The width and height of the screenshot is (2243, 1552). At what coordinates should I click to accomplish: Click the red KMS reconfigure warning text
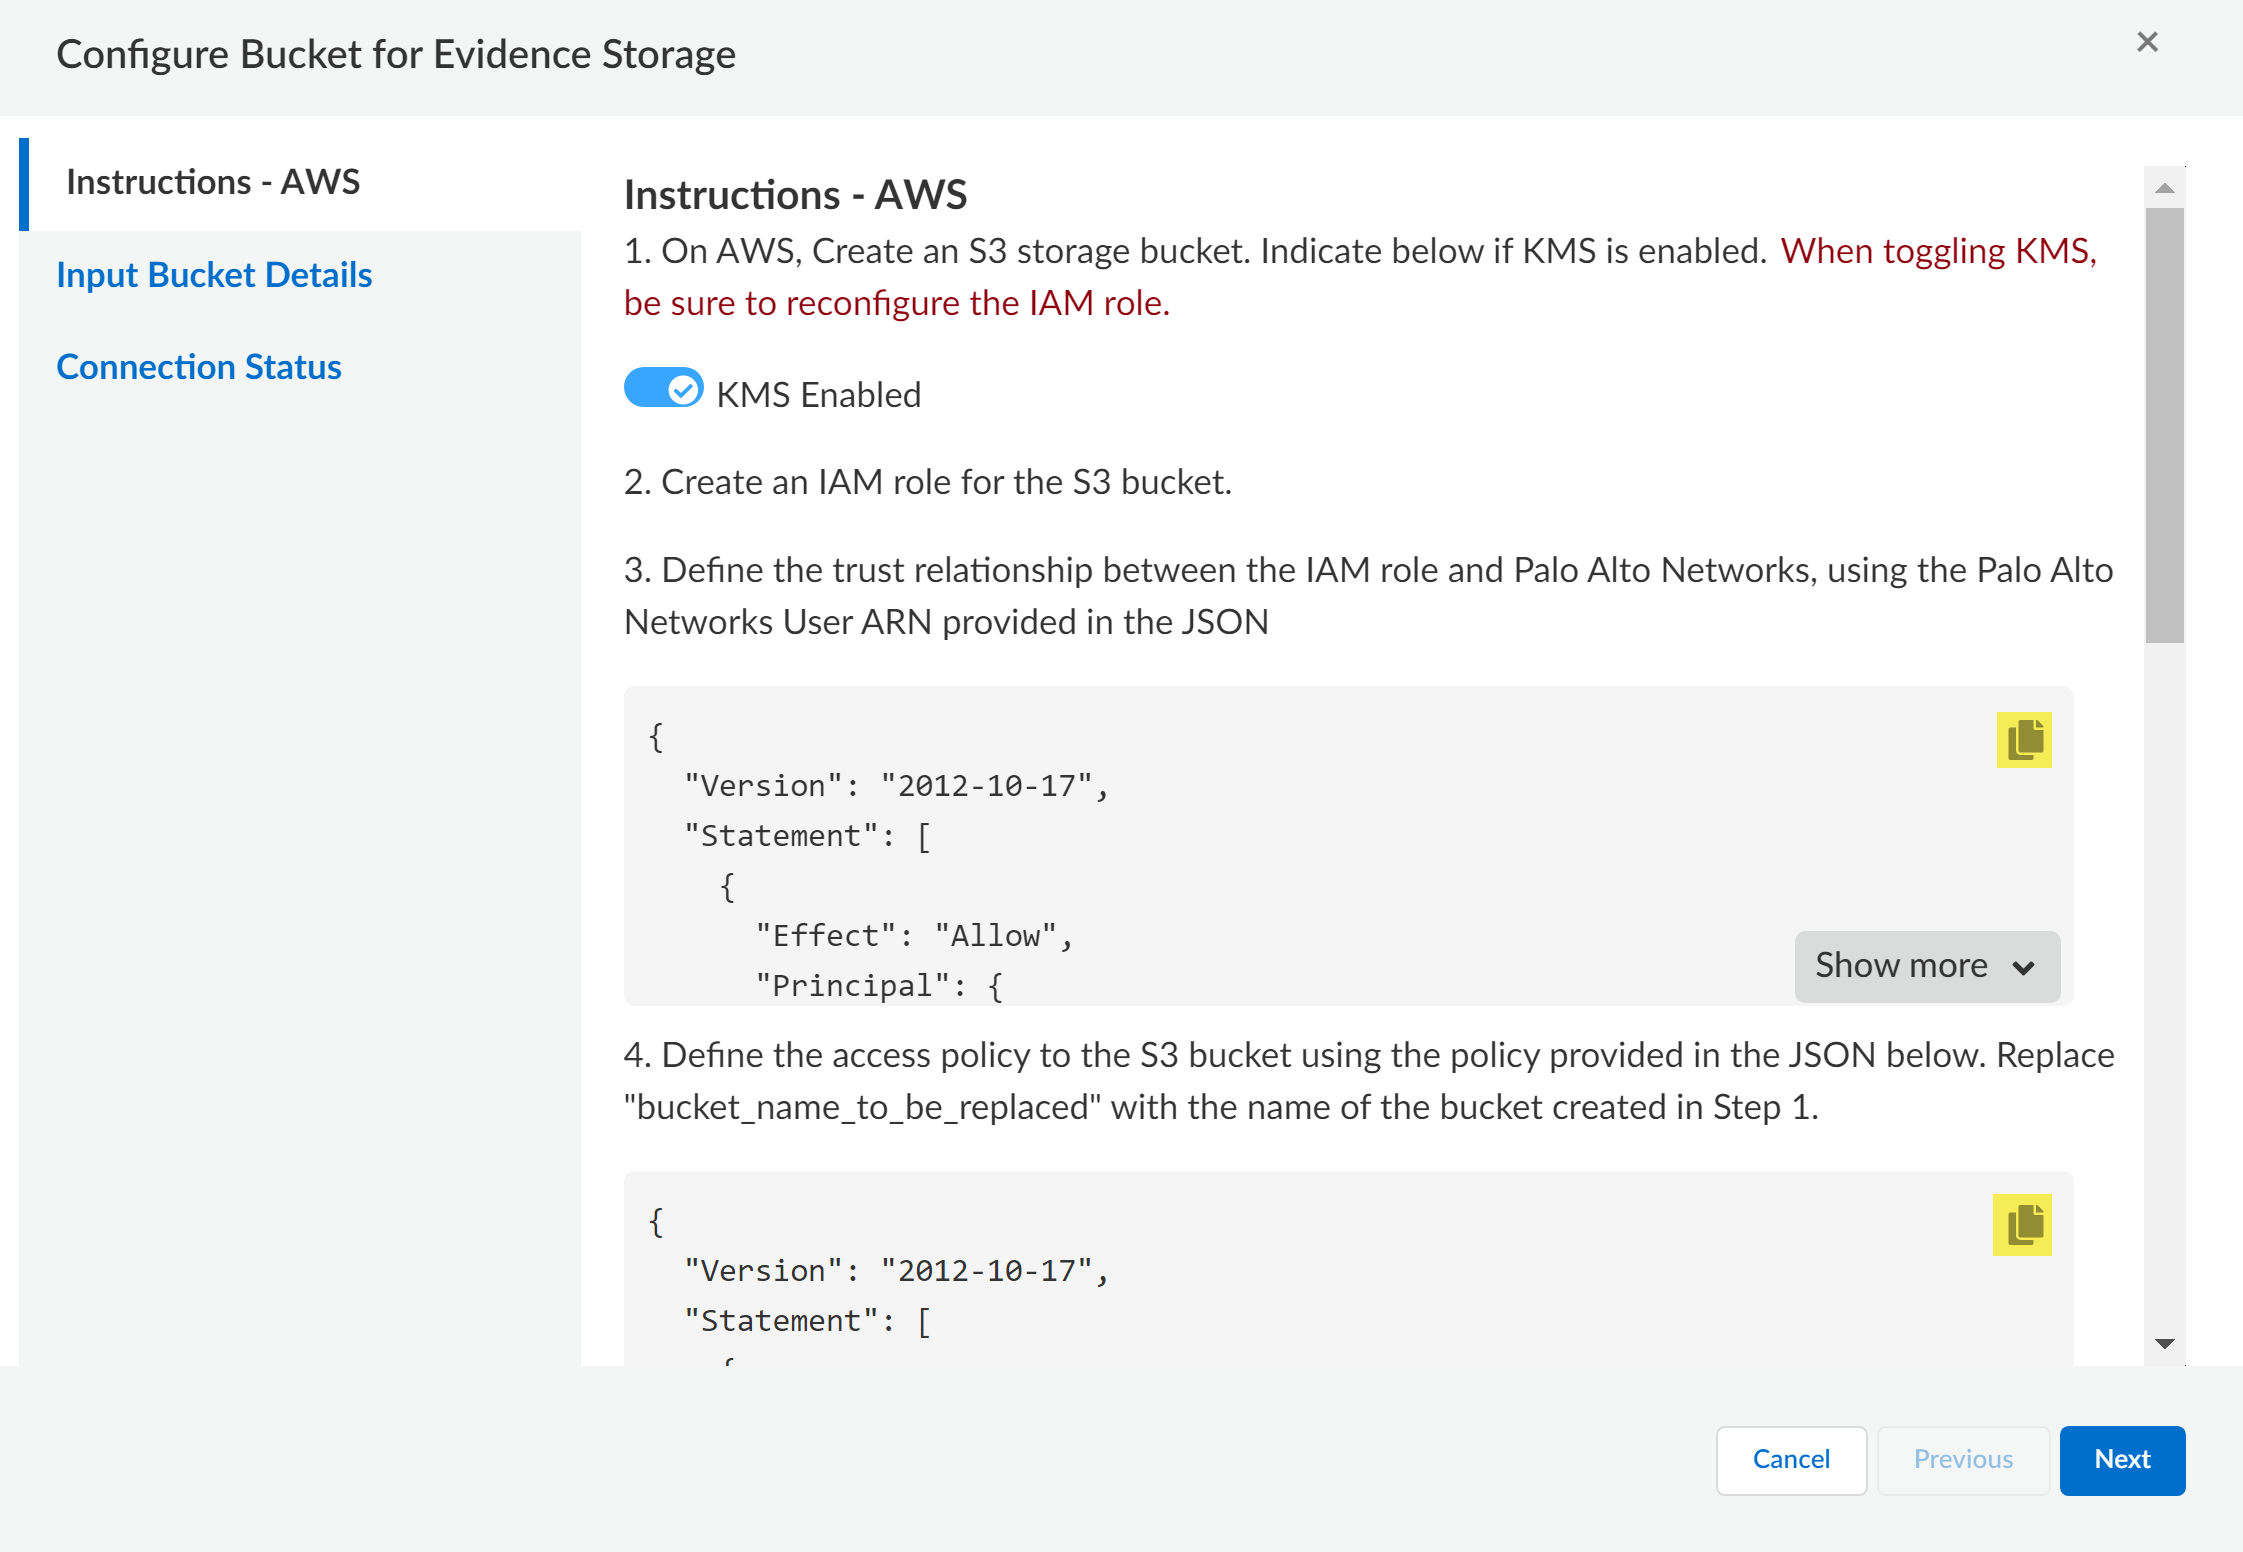896,303
